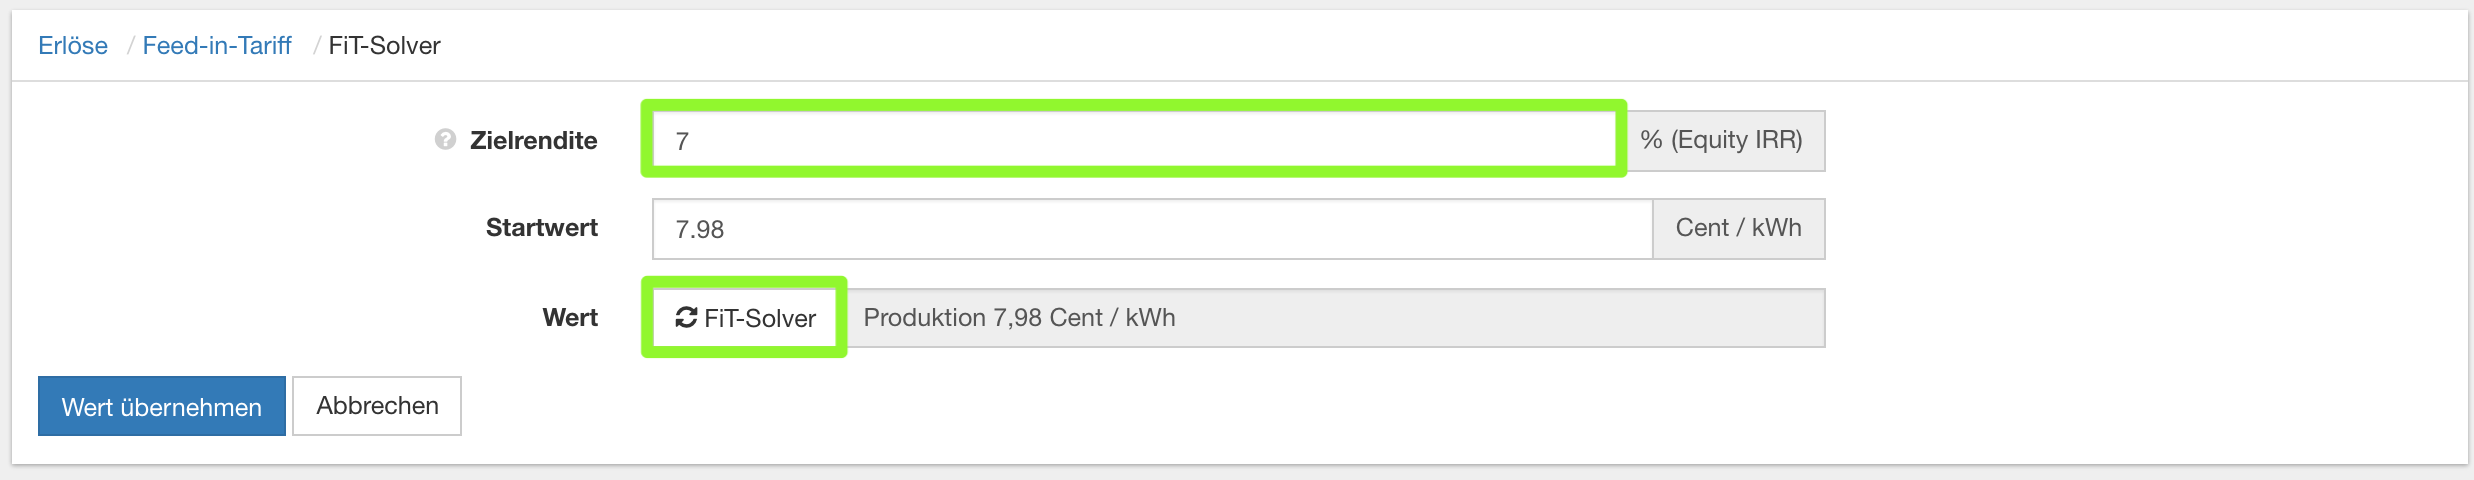Click into the Startwert input field
The width and height of the screenshot is (2474, 480).
pyautogui.click(x=1151, y=229)
